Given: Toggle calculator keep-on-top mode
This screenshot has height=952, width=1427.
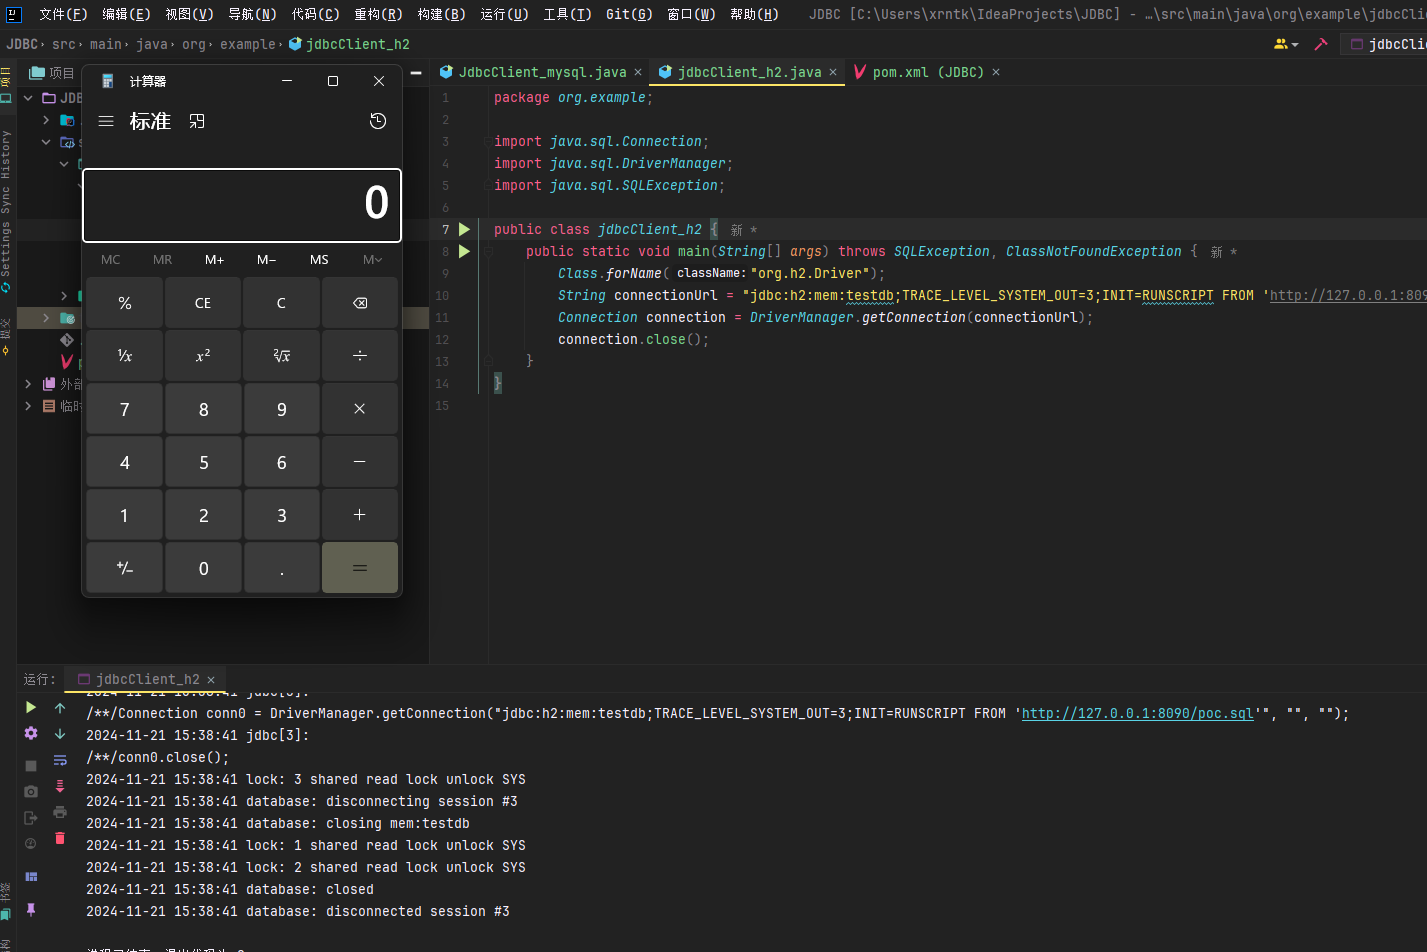Looking at the screenshot, I should [197, 121].
